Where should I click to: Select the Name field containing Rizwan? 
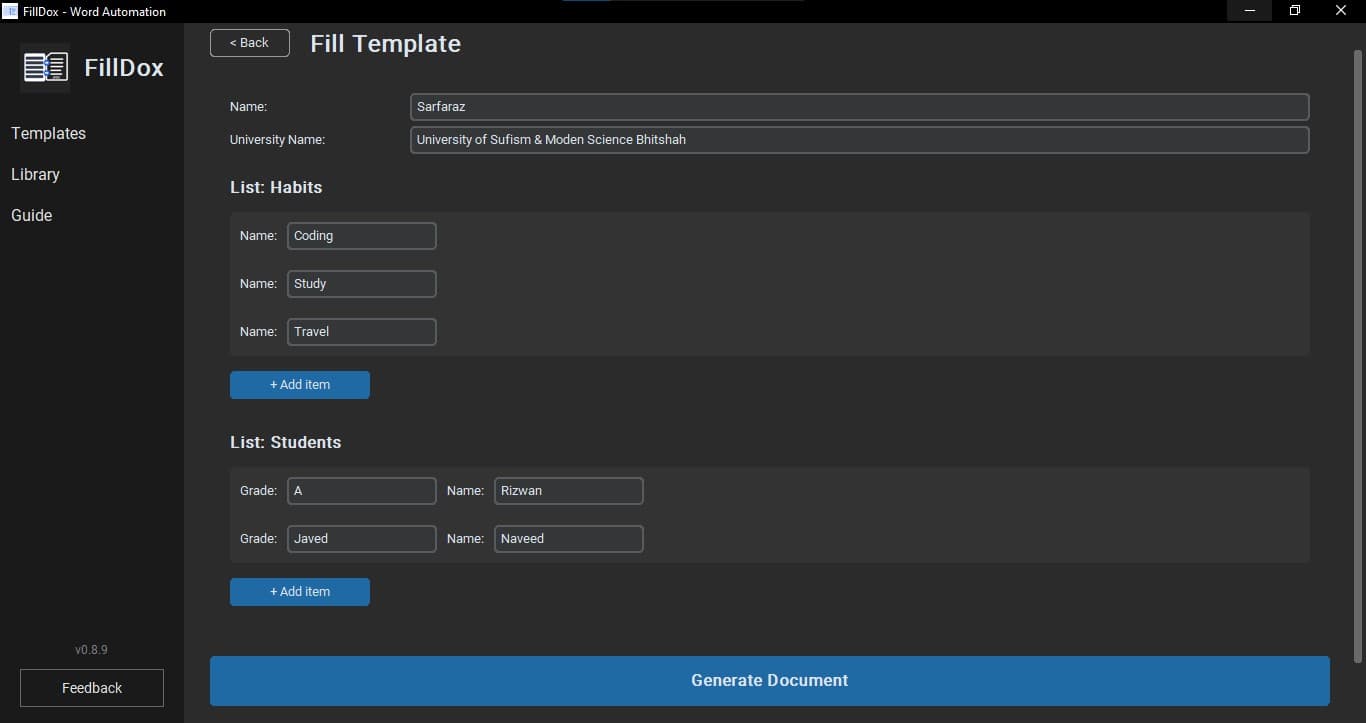click(568, 491)
